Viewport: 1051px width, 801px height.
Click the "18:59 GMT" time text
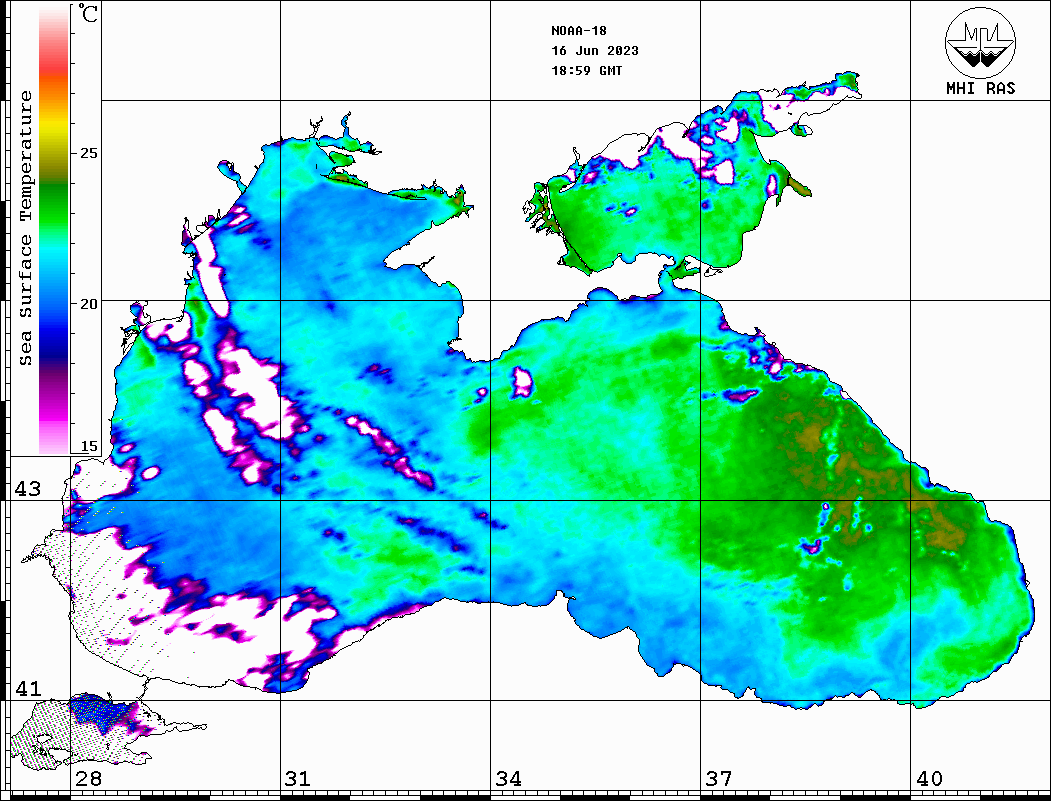[x=586, y=70]
